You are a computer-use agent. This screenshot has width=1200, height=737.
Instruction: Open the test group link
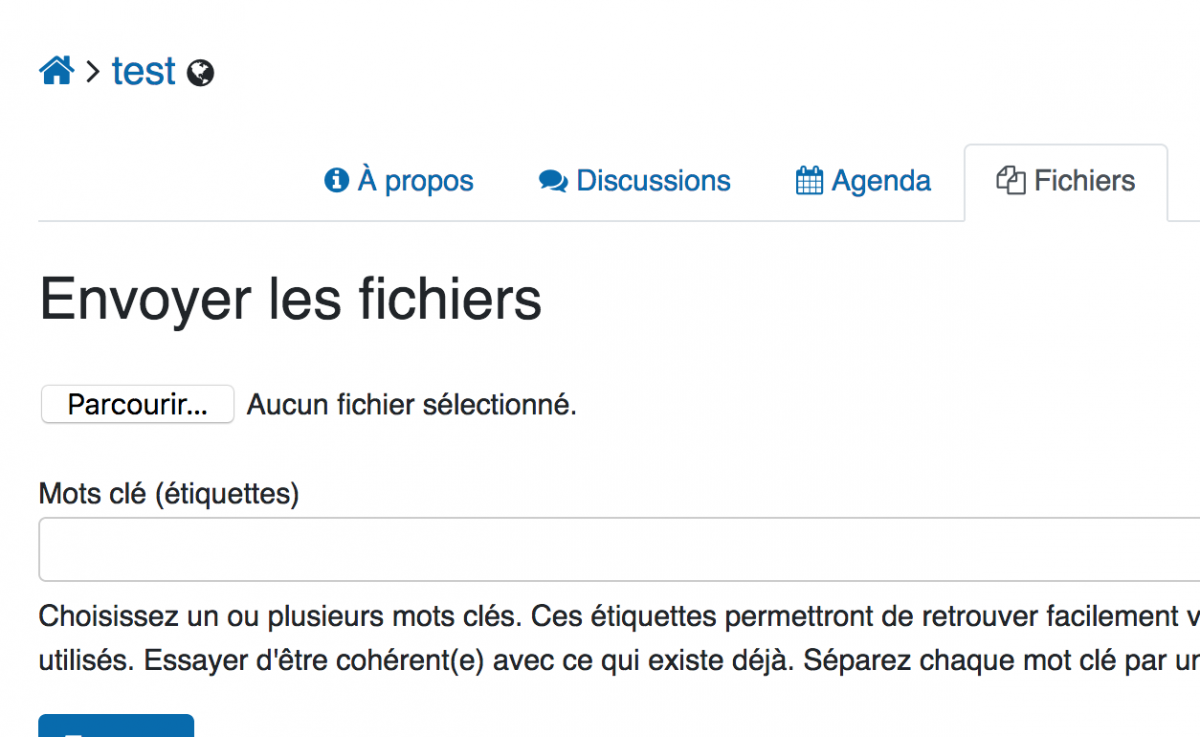[x=144, y=71]
